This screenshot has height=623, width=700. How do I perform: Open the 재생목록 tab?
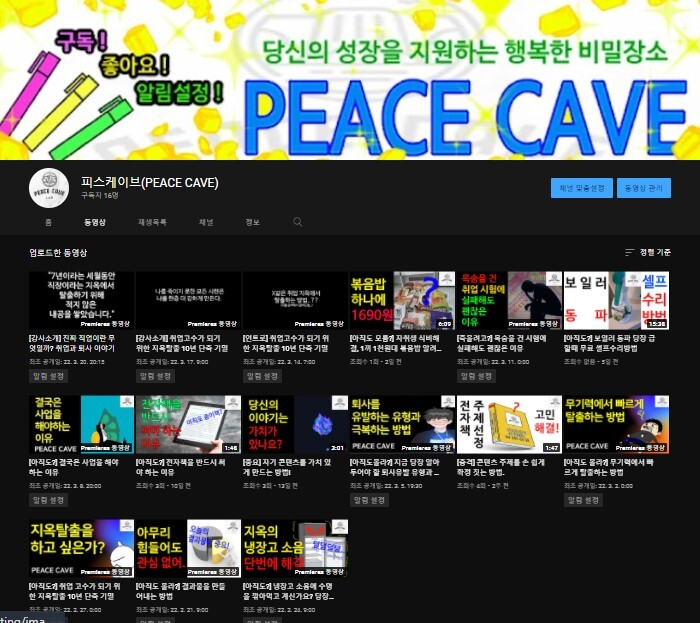(152, 222)
